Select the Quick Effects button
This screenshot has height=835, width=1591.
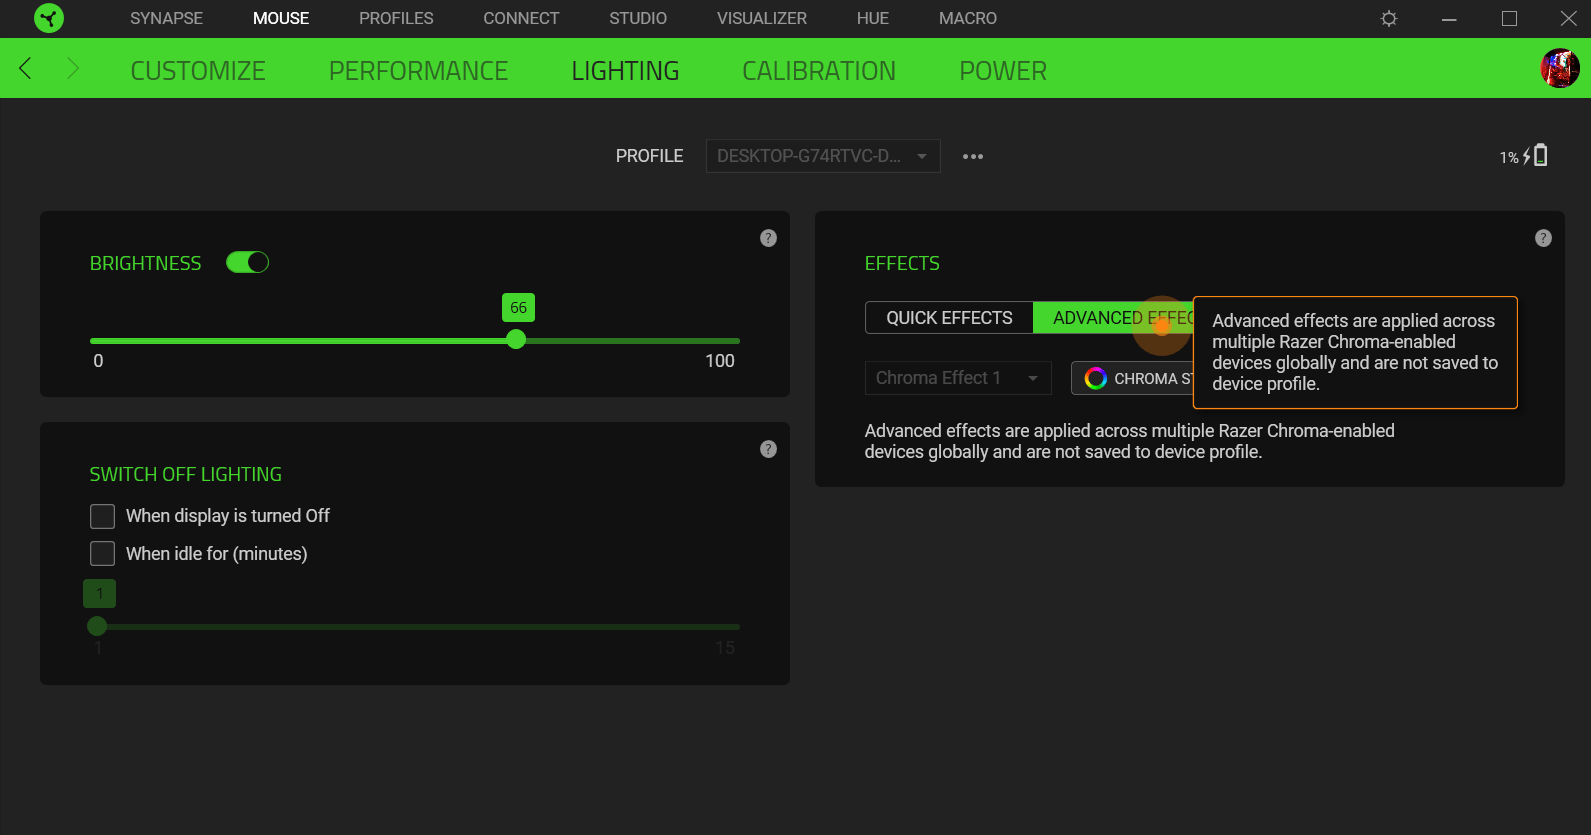click(x=948, y=318)
